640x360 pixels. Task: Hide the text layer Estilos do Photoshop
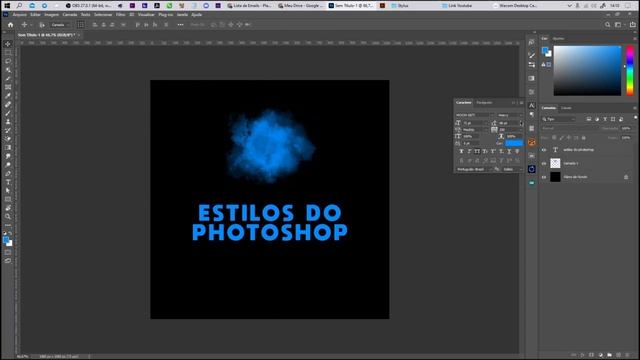point(544,150)
